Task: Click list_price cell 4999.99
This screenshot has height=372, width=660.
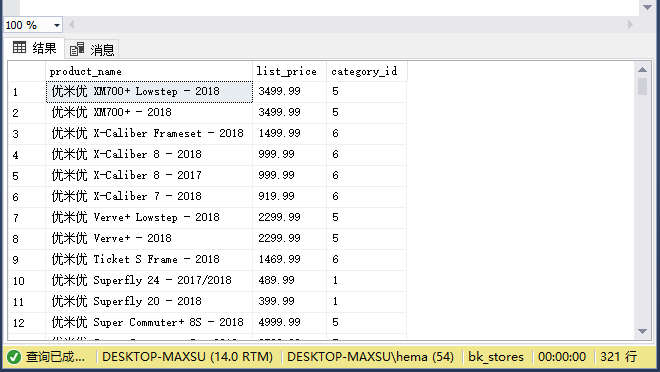Action: click(290, 323)
